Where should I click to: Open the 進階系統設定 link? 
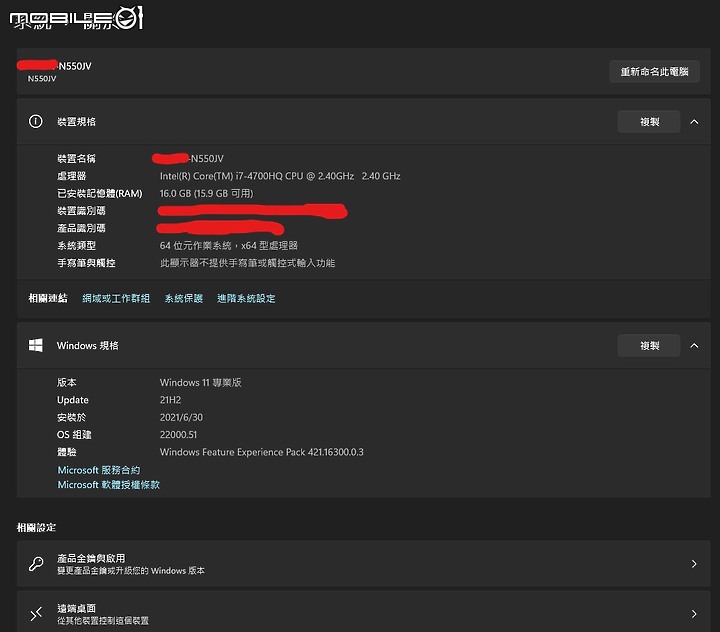pos(246,299)
